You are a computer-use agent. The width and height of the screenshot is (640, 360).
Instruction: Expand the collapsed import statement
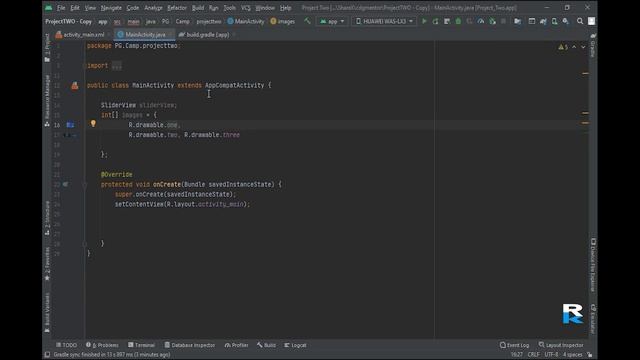click(x=116, y=66)
